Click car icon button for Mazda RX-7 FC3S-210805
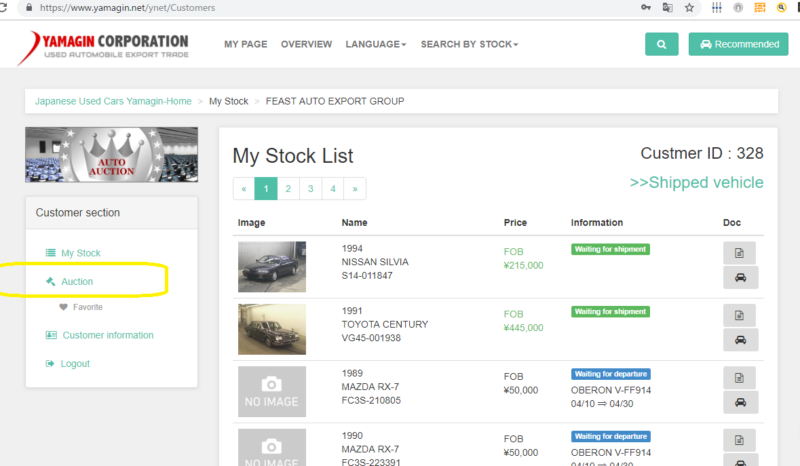 740,402
